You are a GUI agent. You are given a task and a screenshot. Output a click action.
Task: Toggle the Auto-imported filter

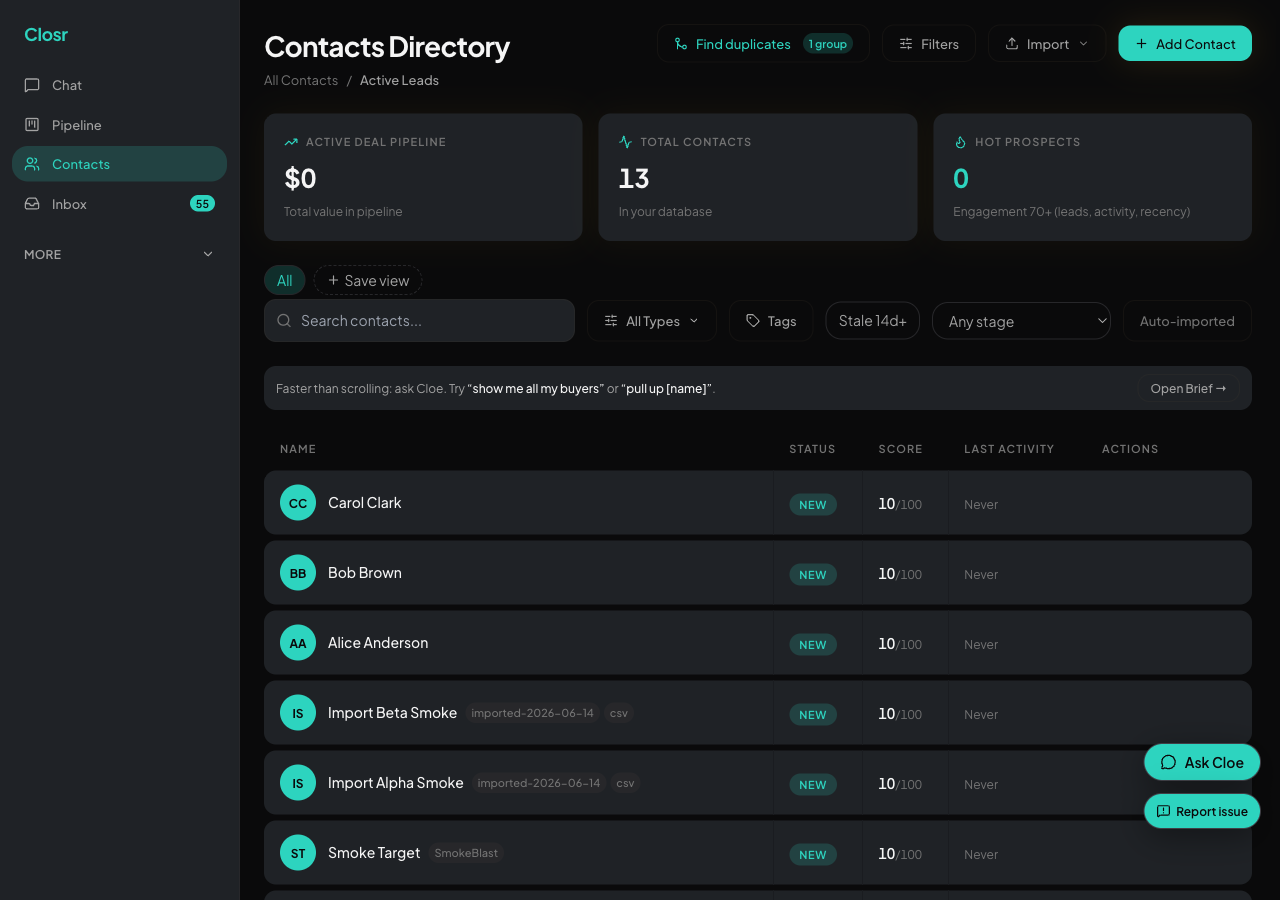pyautogui.click(x=1187, y=321)
